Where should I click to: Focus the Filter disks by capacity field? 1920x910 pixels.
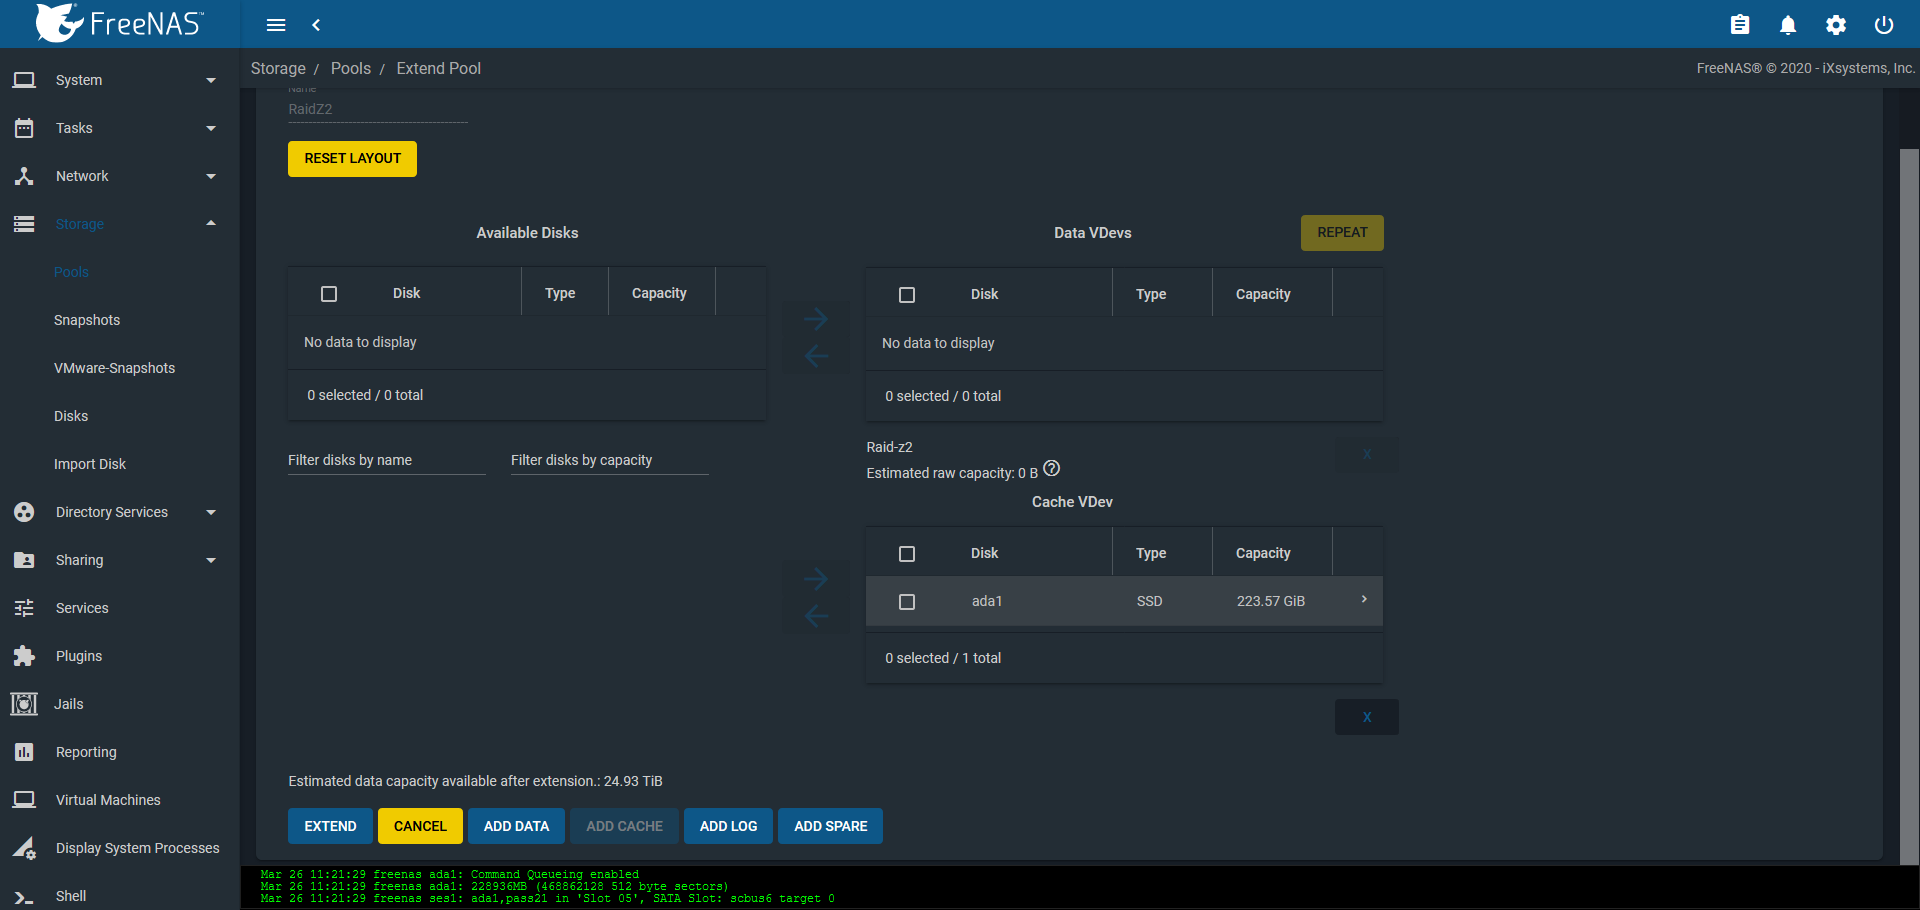[x=610, y=460]
